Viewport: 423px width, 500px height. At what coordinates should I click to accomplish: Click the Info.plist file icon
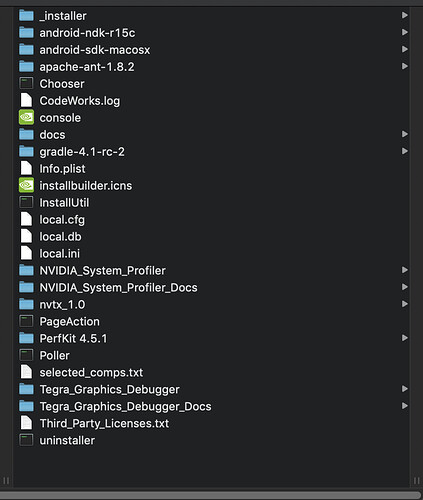[x=26, y=168]
